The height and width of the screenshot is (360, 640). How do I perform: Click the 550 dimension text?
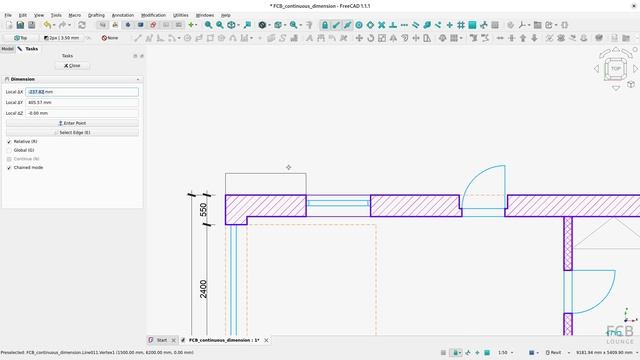(x=203, y=210)
